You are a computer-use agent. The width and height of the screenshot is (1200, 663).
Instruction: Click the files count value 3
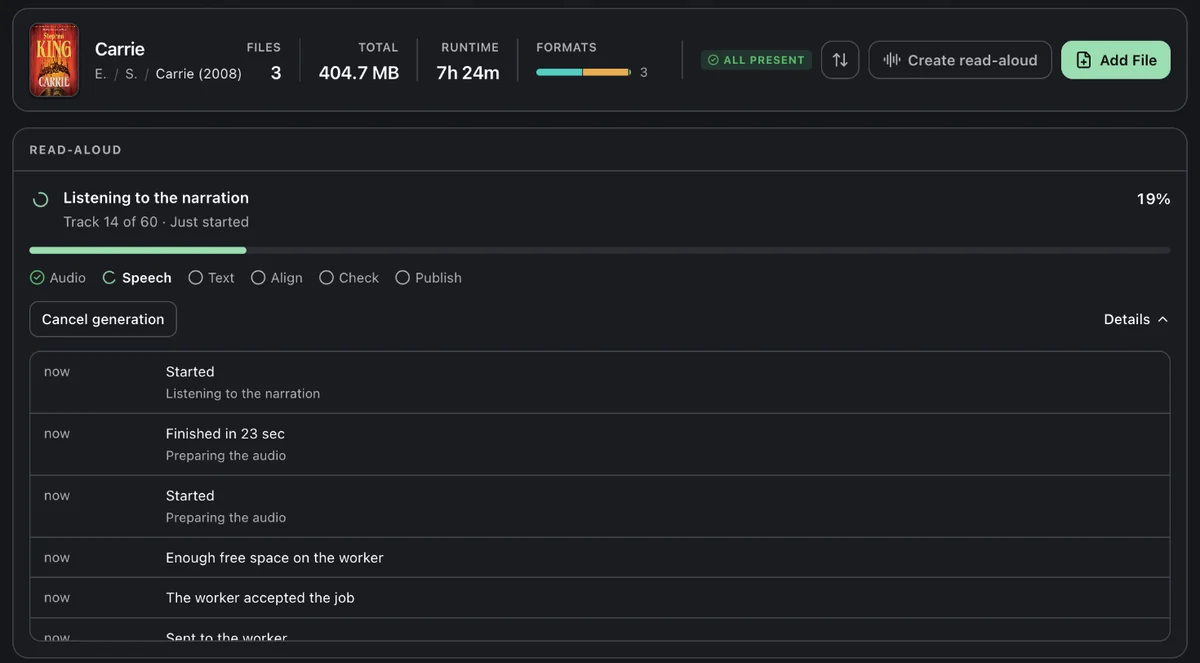coord(276,73)
